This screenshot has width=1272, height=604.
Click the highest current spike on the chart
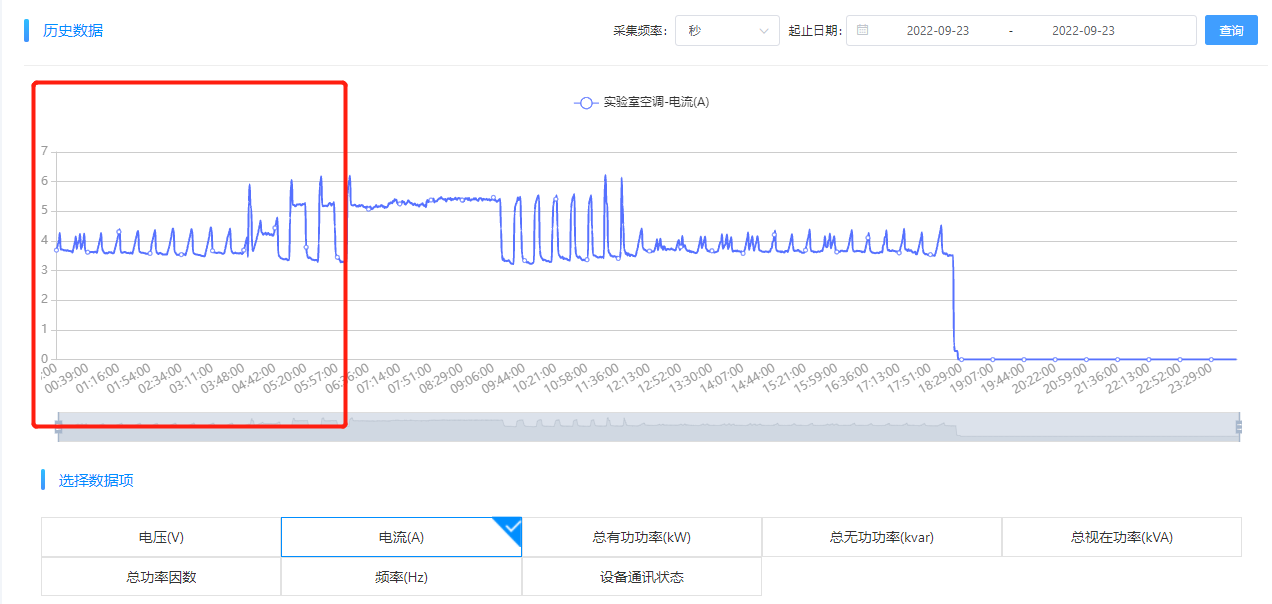tap(605, 176)
